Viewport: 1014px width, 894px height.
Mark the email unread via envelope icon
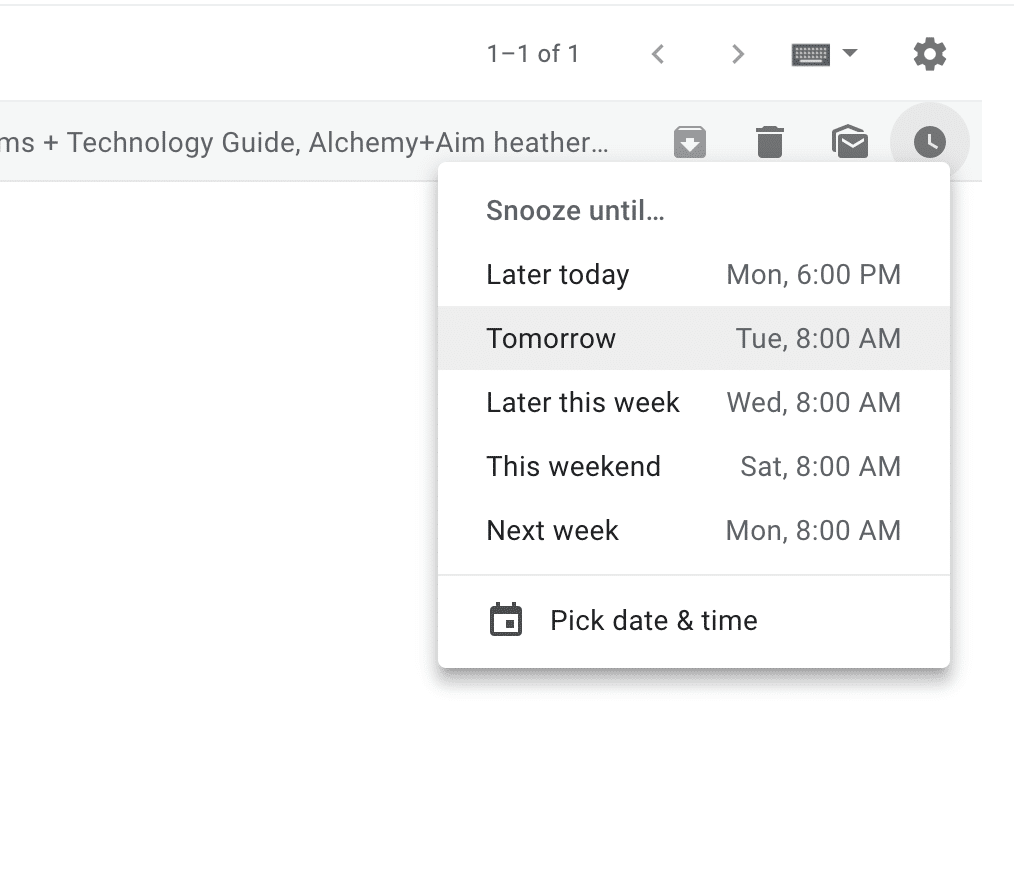pyautogui.click(x=849, y=142)
